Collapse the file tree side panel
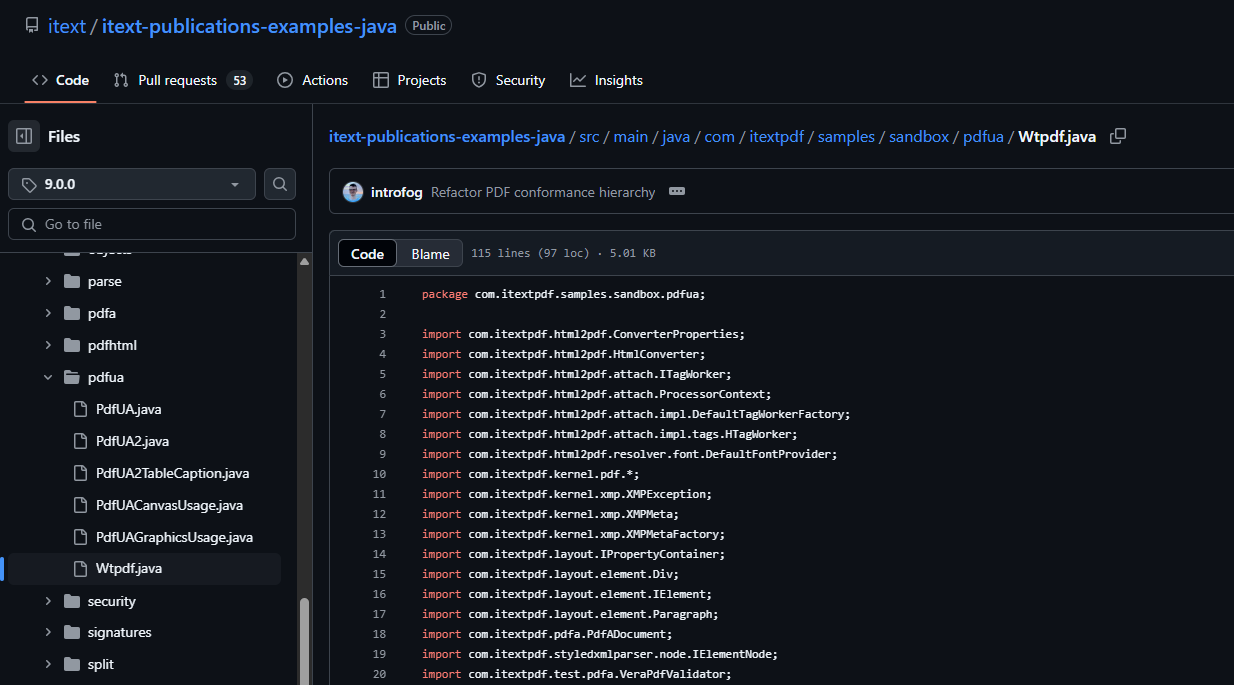 23,136
